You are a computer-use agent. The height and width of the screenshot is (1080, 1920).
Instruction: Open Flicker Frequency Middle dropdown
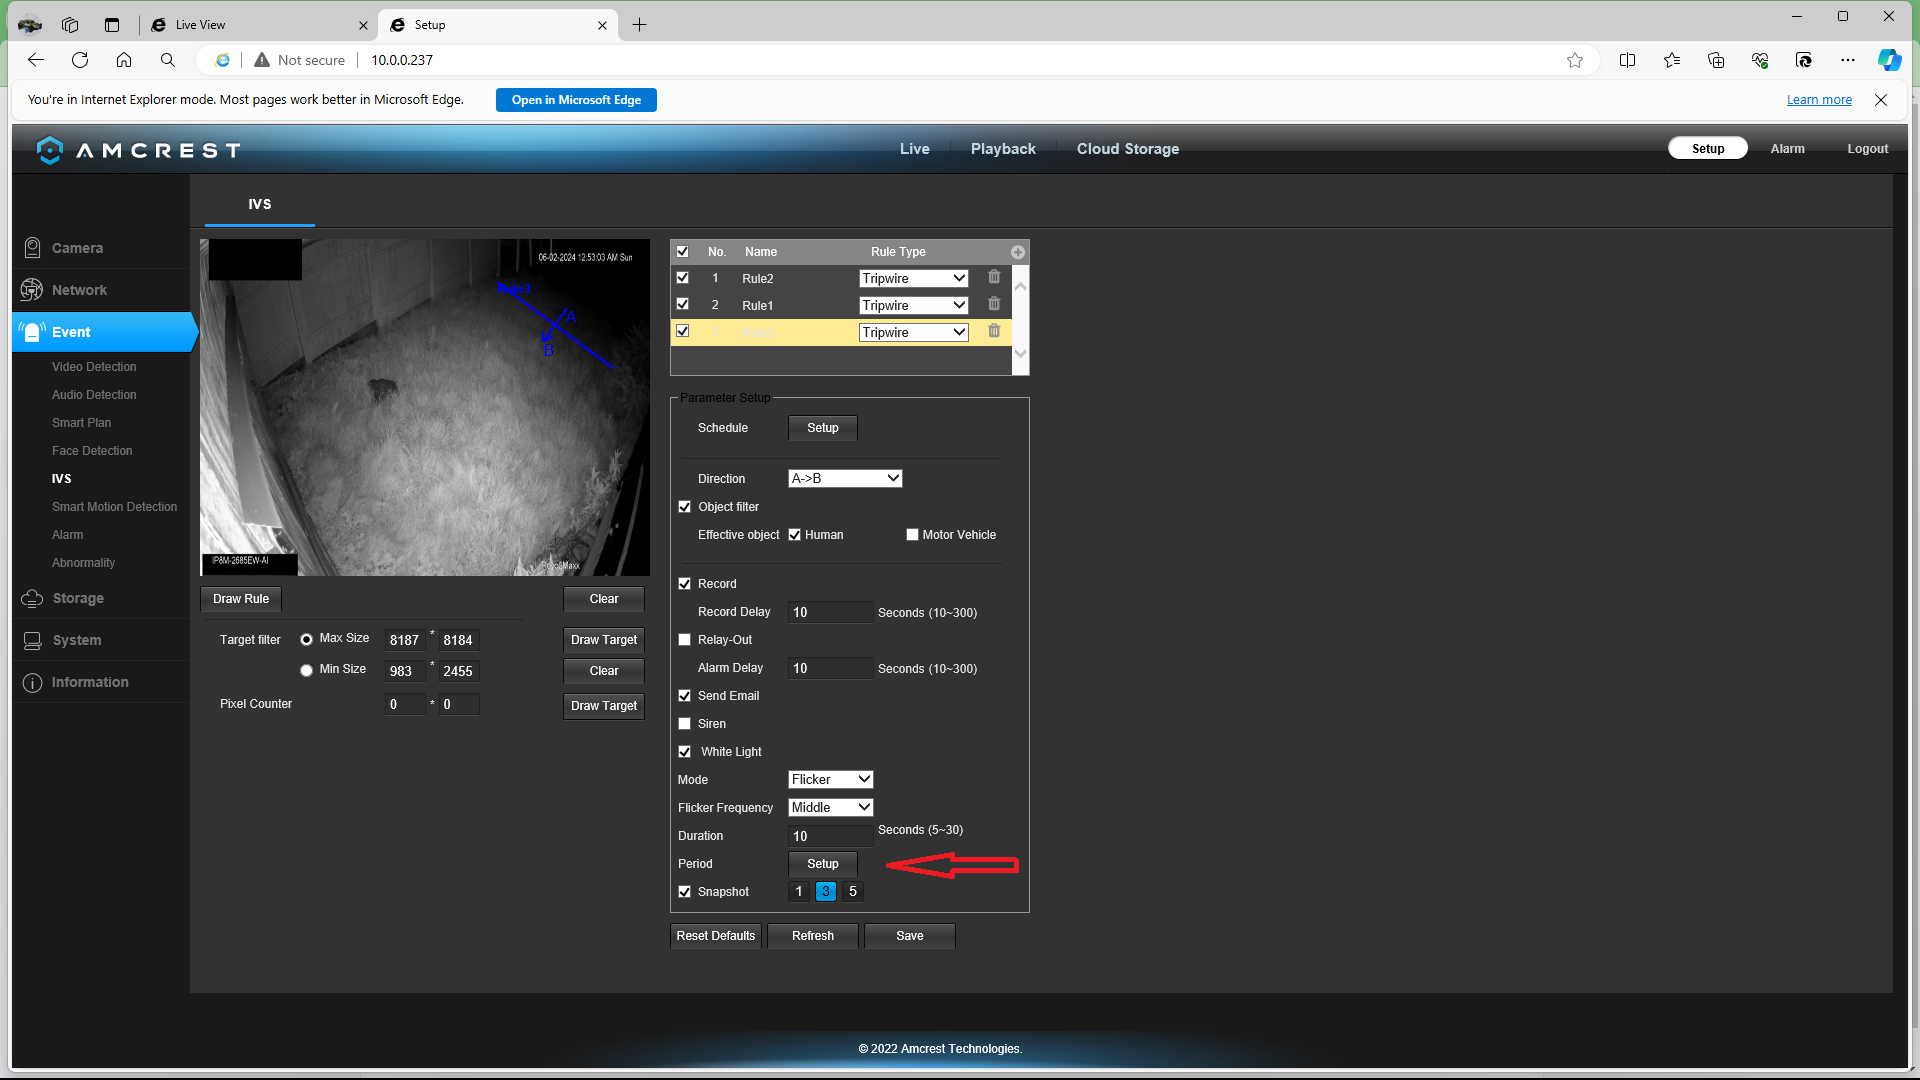[831, 807]
